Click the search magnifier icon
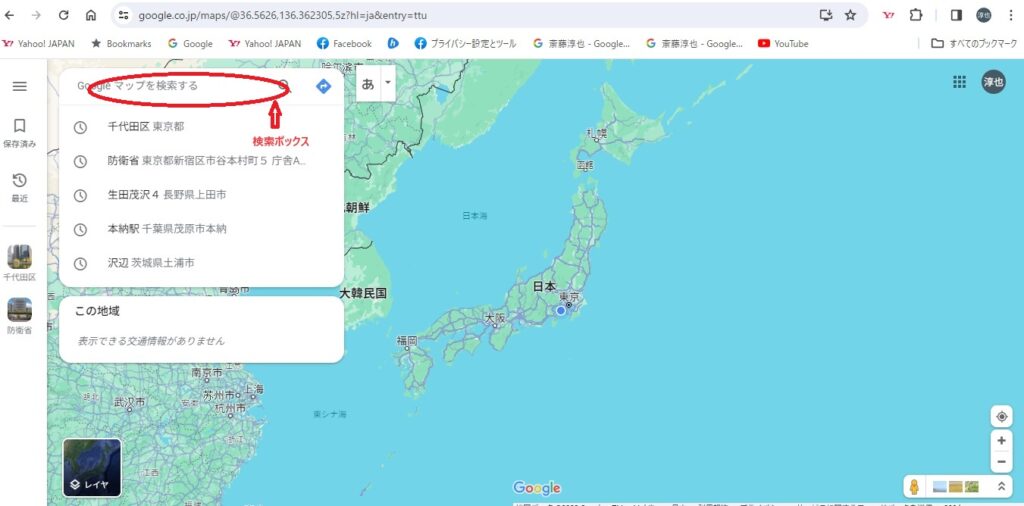This screenshot has width=1024, height=506. 283,86
